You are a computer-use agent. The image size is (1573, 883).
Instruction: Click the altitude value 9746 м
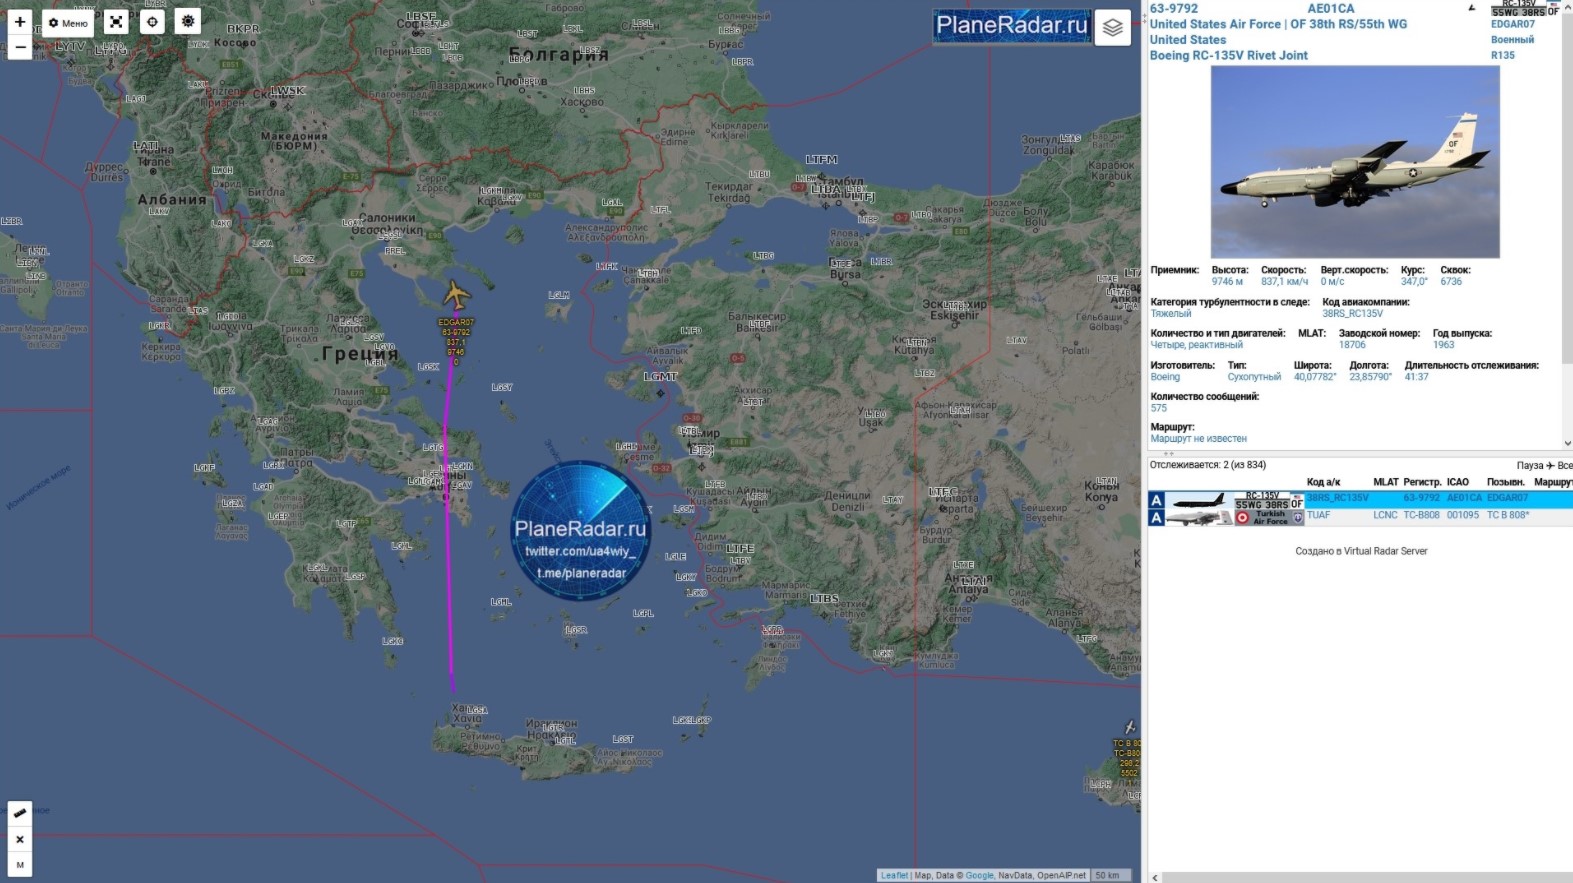[1227, 282]
